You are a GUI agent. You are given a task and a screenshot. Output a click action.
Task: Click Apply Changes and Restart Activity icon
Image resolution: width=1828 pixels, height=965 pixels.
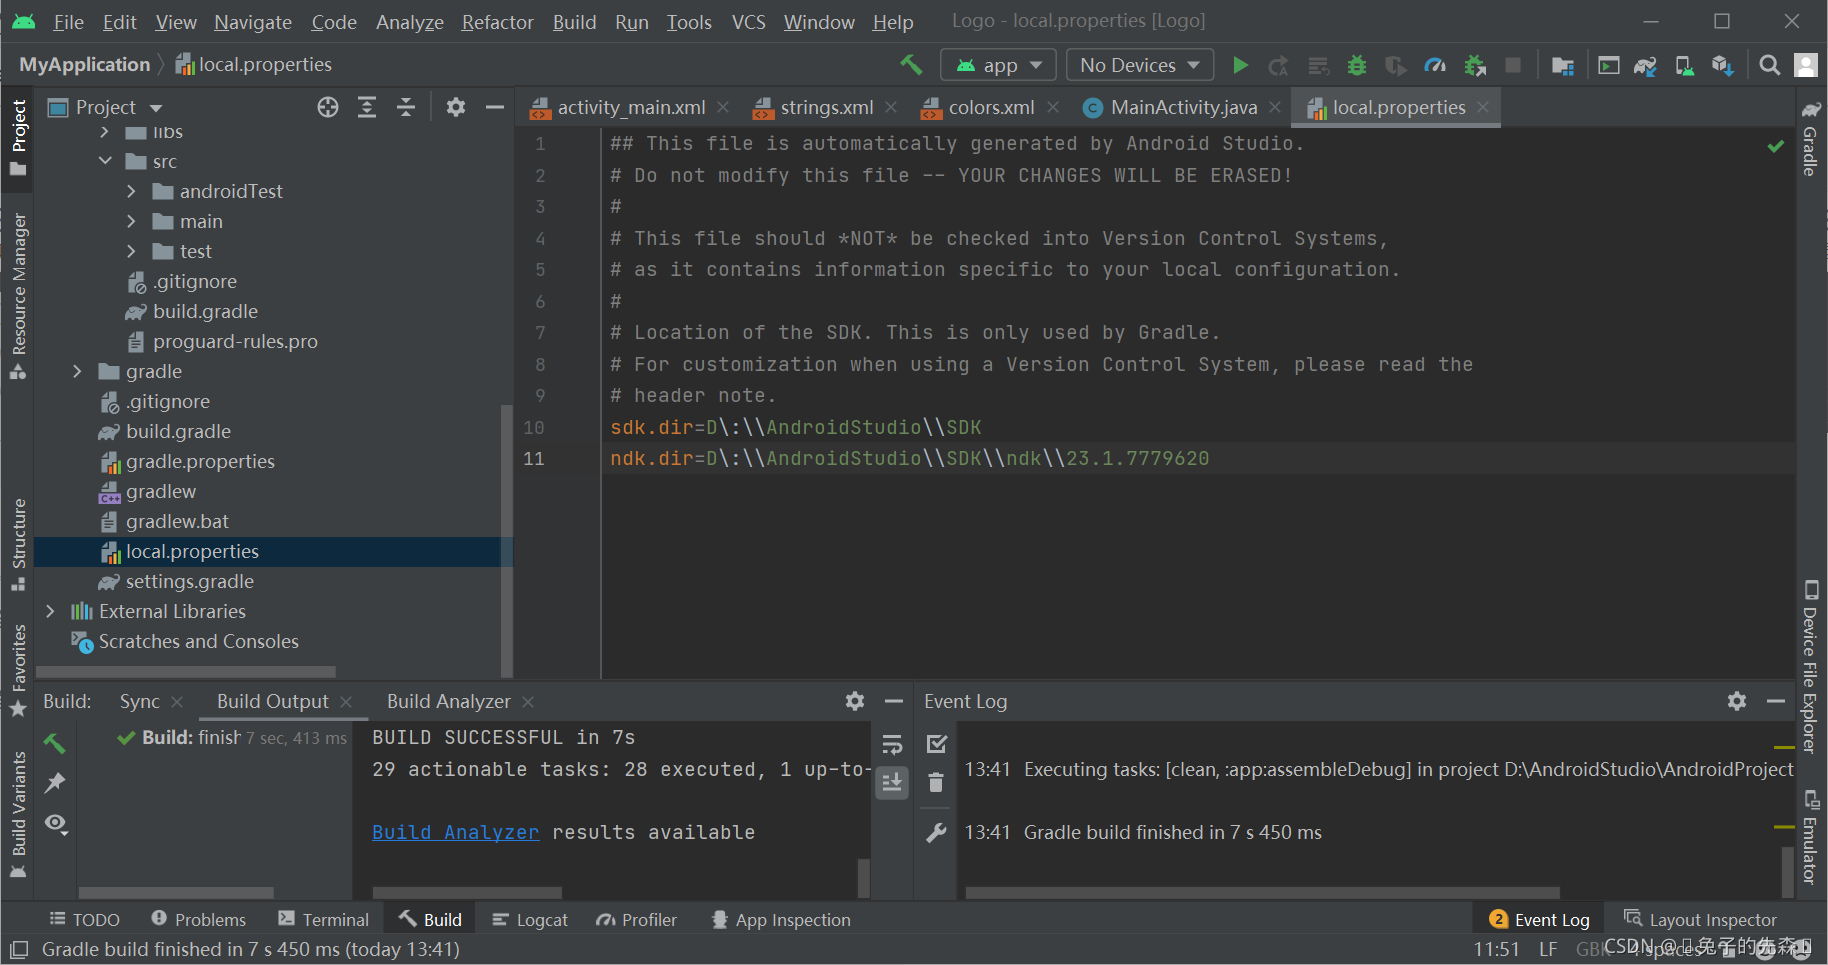point(1279,65)
